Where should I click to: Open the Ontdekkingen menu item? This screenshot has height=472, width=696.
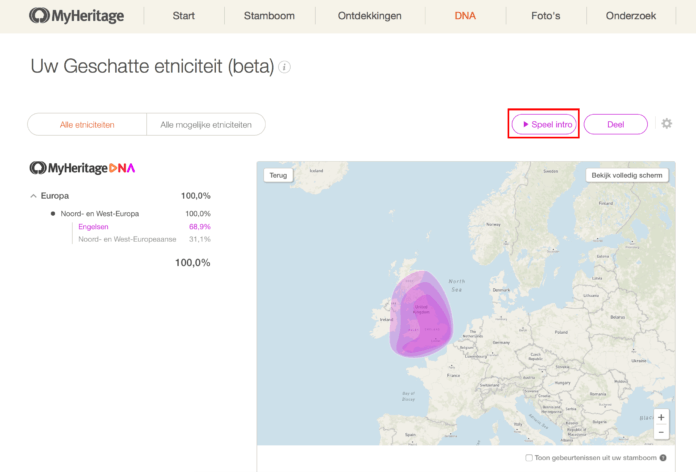[369, 16]
